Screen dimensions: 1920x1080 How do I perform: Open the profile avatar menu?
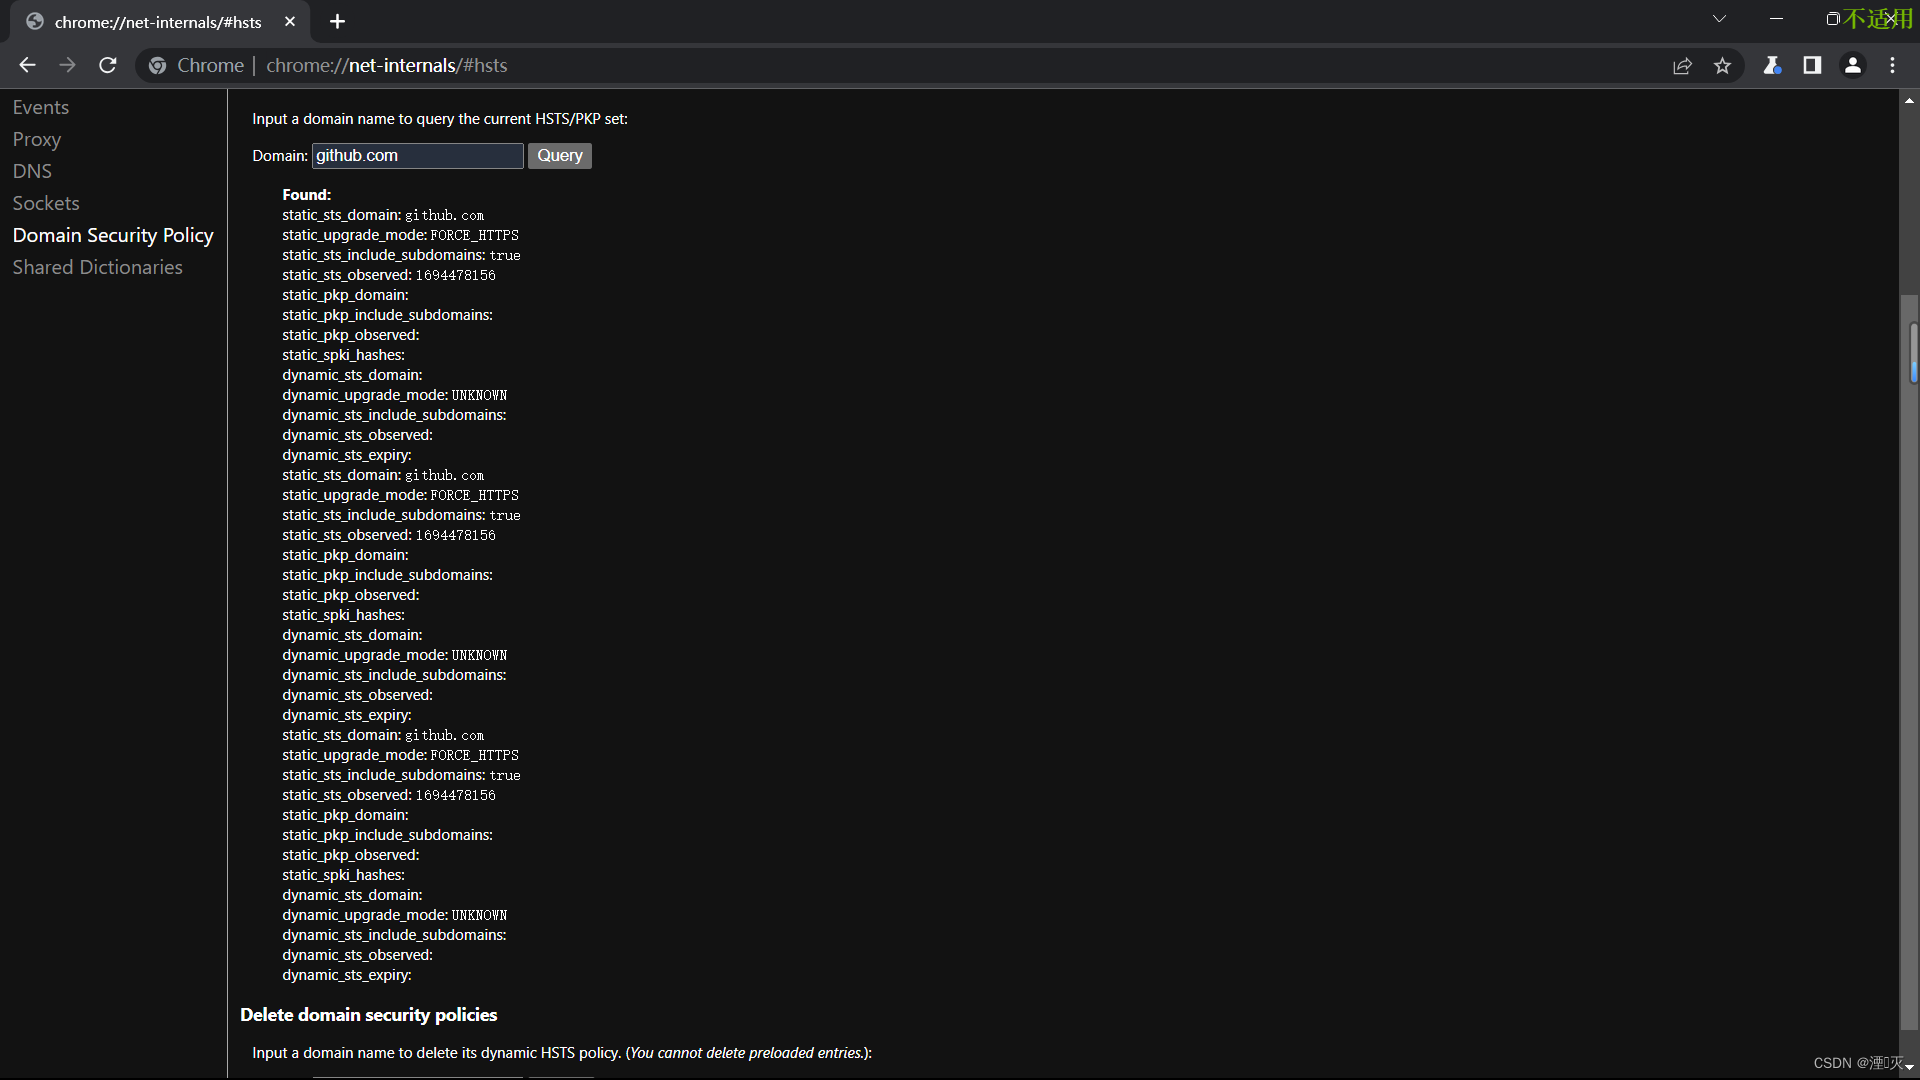point(1852,65)
